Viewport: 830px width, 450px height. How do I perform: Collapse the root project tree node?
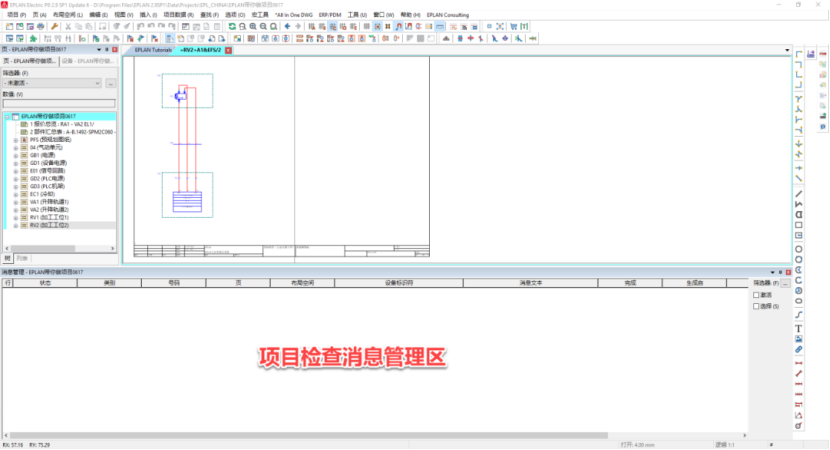tap(7, 116)
